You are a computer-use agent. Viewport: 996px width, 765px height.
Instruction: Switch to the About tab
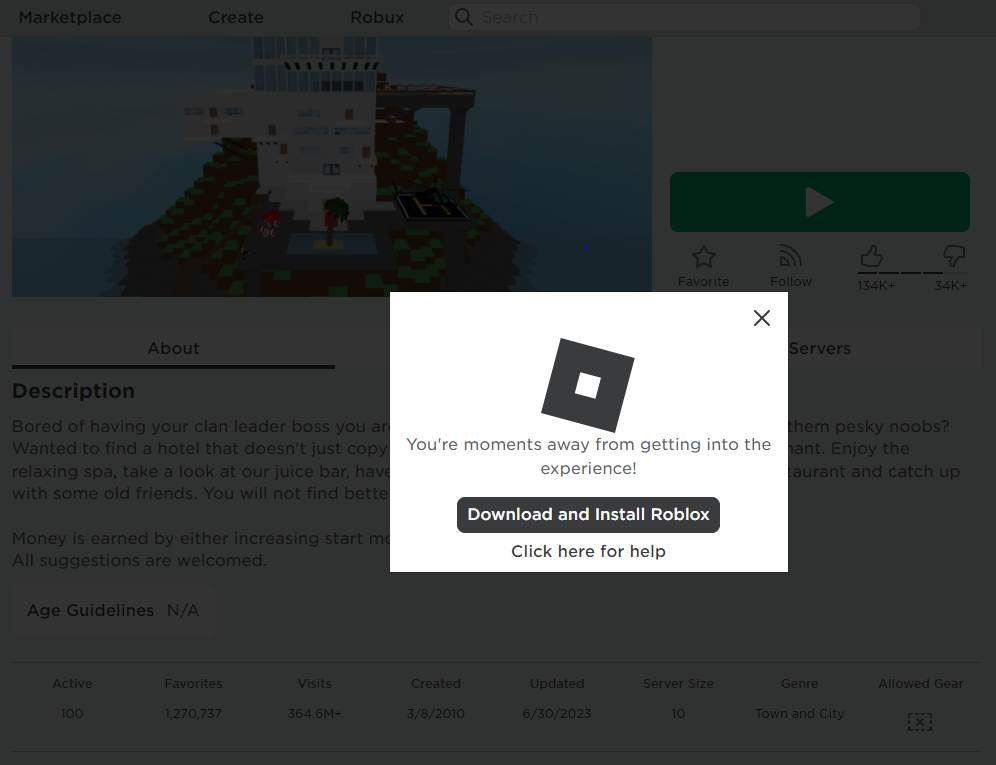coord(173,348)
